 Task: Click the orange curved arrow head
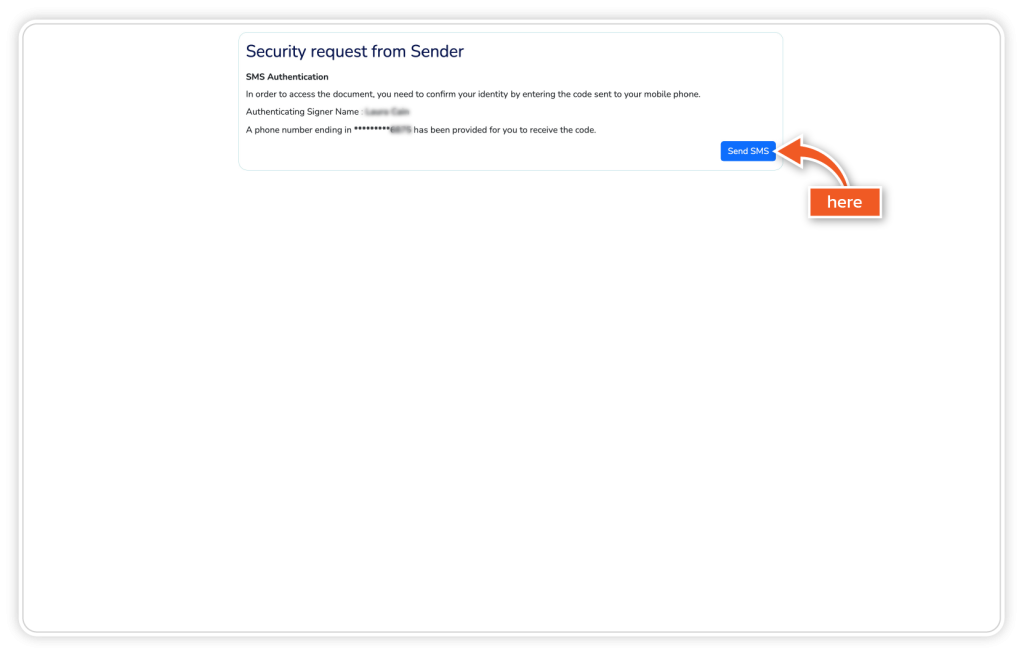point(786,151)
